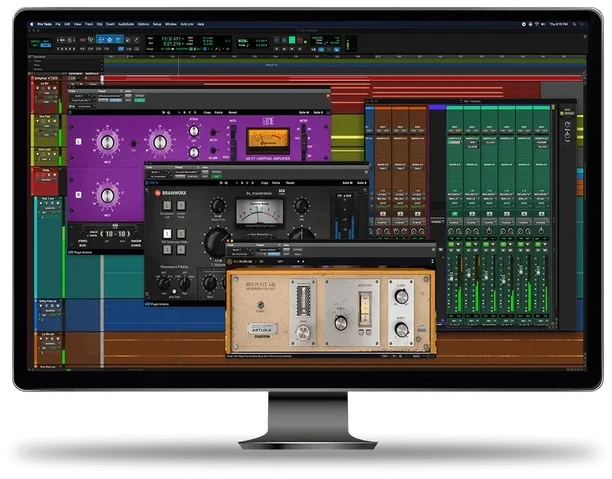Screen dimensions: 612x479
Task: Click the main counter showing 11|3|411
Action: pos(171,39)
